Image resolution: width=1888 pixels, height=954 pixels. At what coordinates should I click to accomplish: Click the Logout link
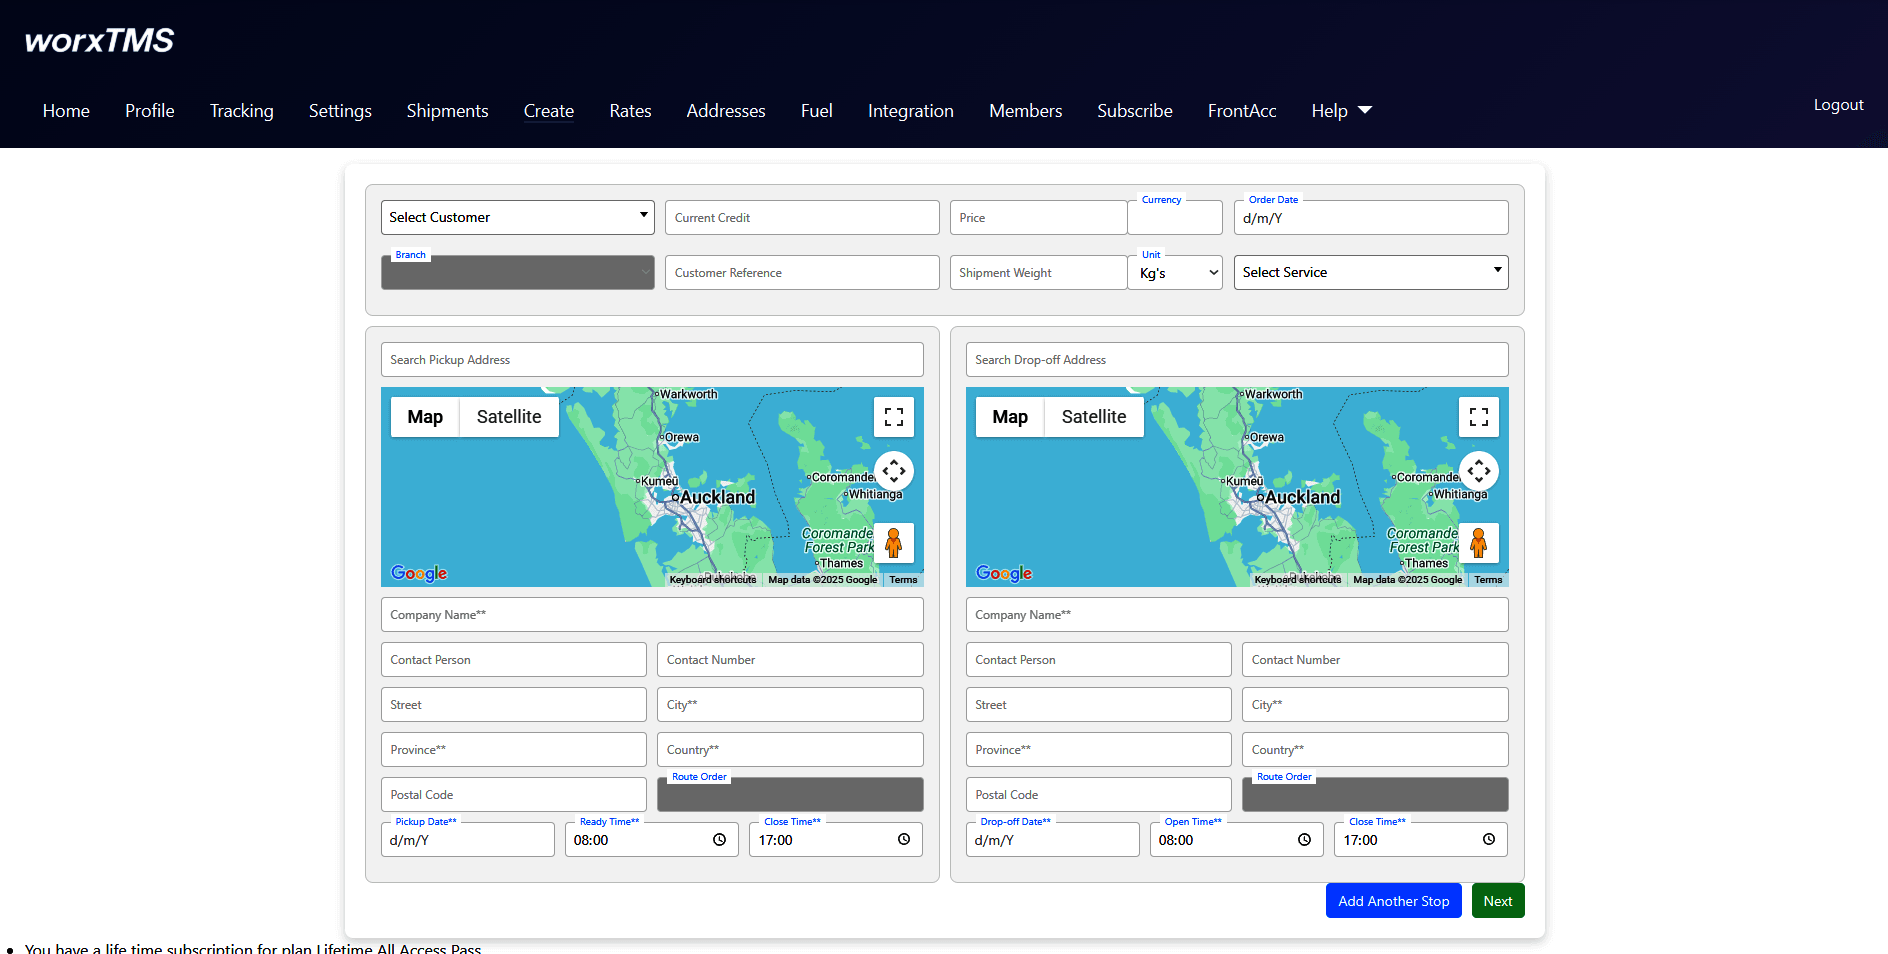[1838, 105]
